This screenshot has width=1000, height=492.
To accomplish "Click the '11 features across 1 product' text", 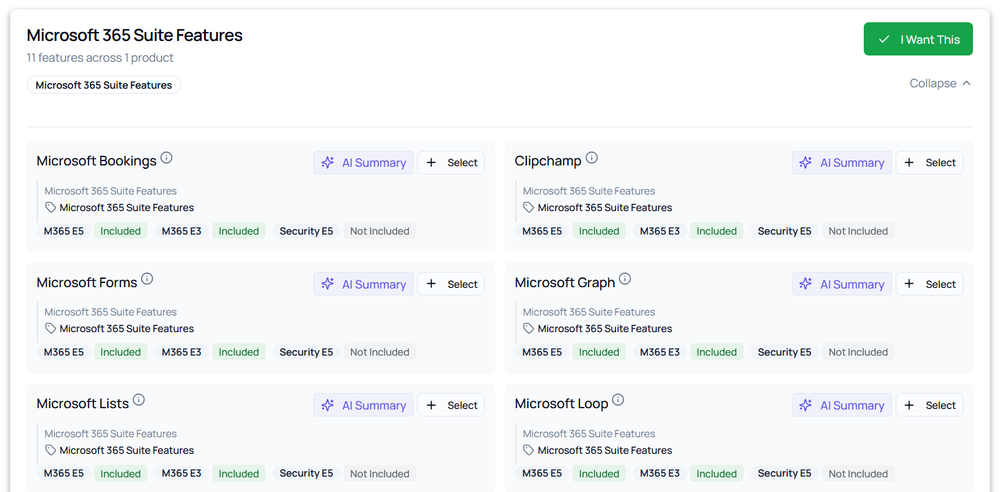I will pos(100,58).
